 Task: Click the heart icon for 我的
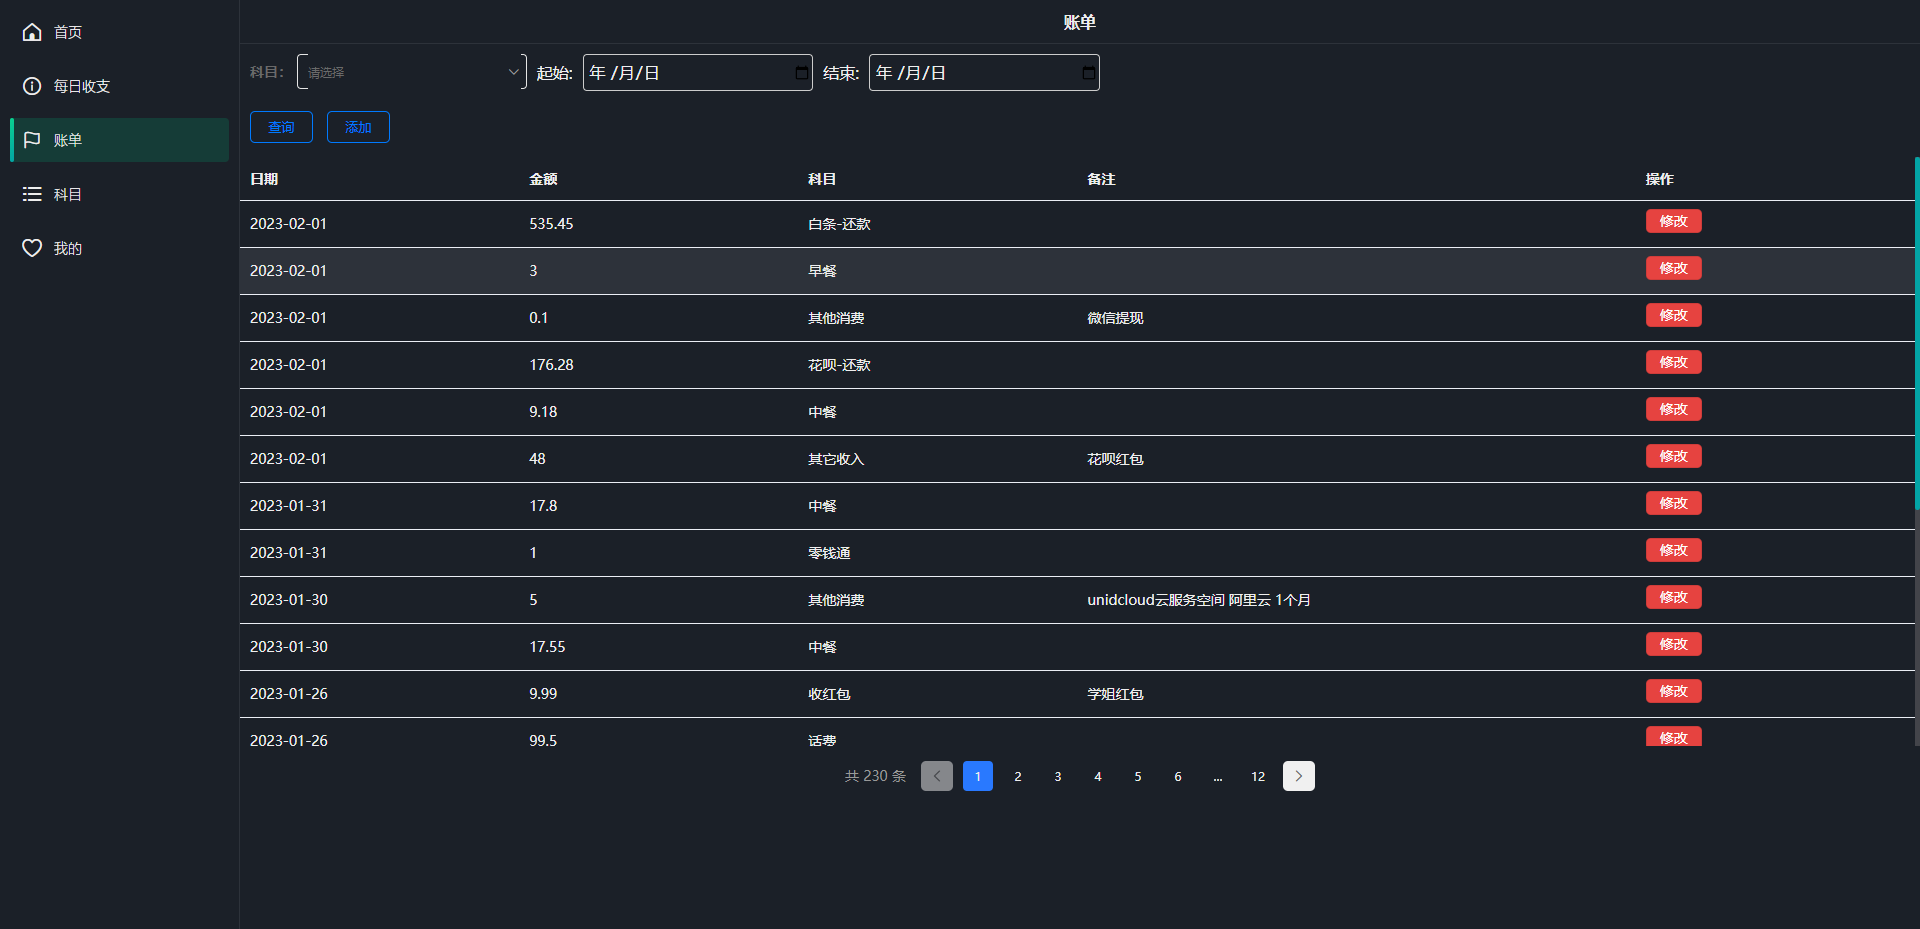[x=32, y=248]
